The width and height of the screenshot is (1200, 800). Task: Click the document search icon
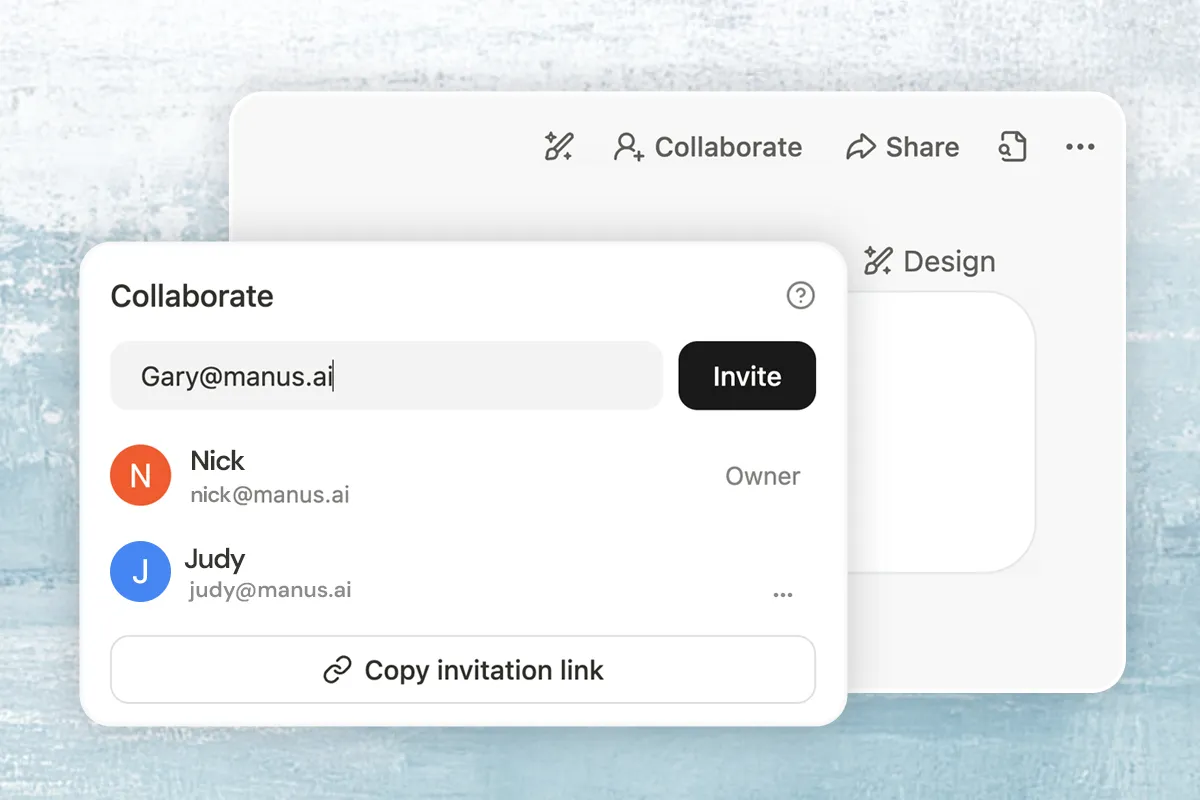[1013, 147]
